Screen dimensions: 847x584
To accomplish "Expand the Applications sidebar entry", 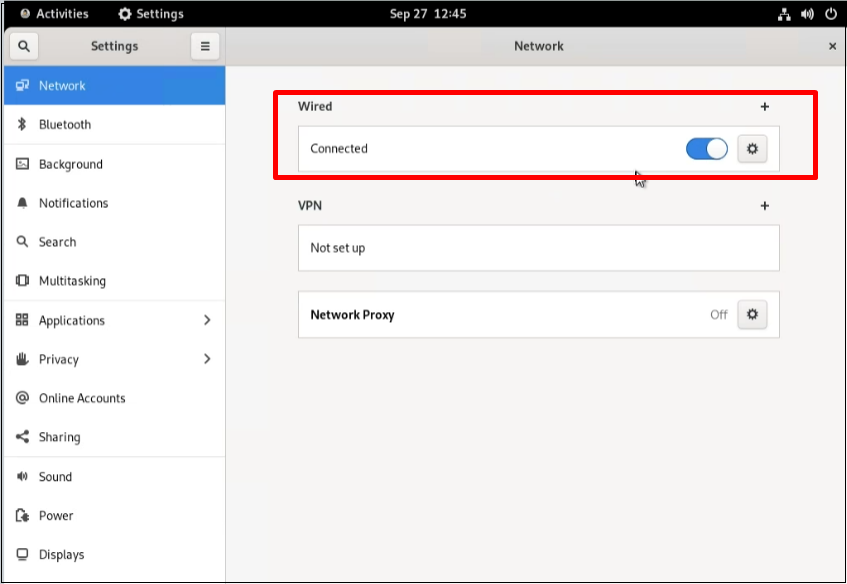I will click(x=207, y=321).
